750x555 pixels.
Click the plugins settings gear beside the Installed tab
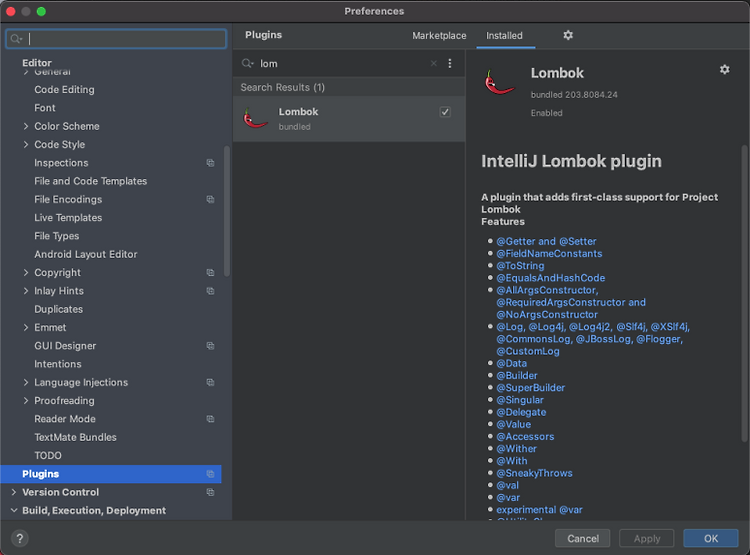[x=568, y=35]
